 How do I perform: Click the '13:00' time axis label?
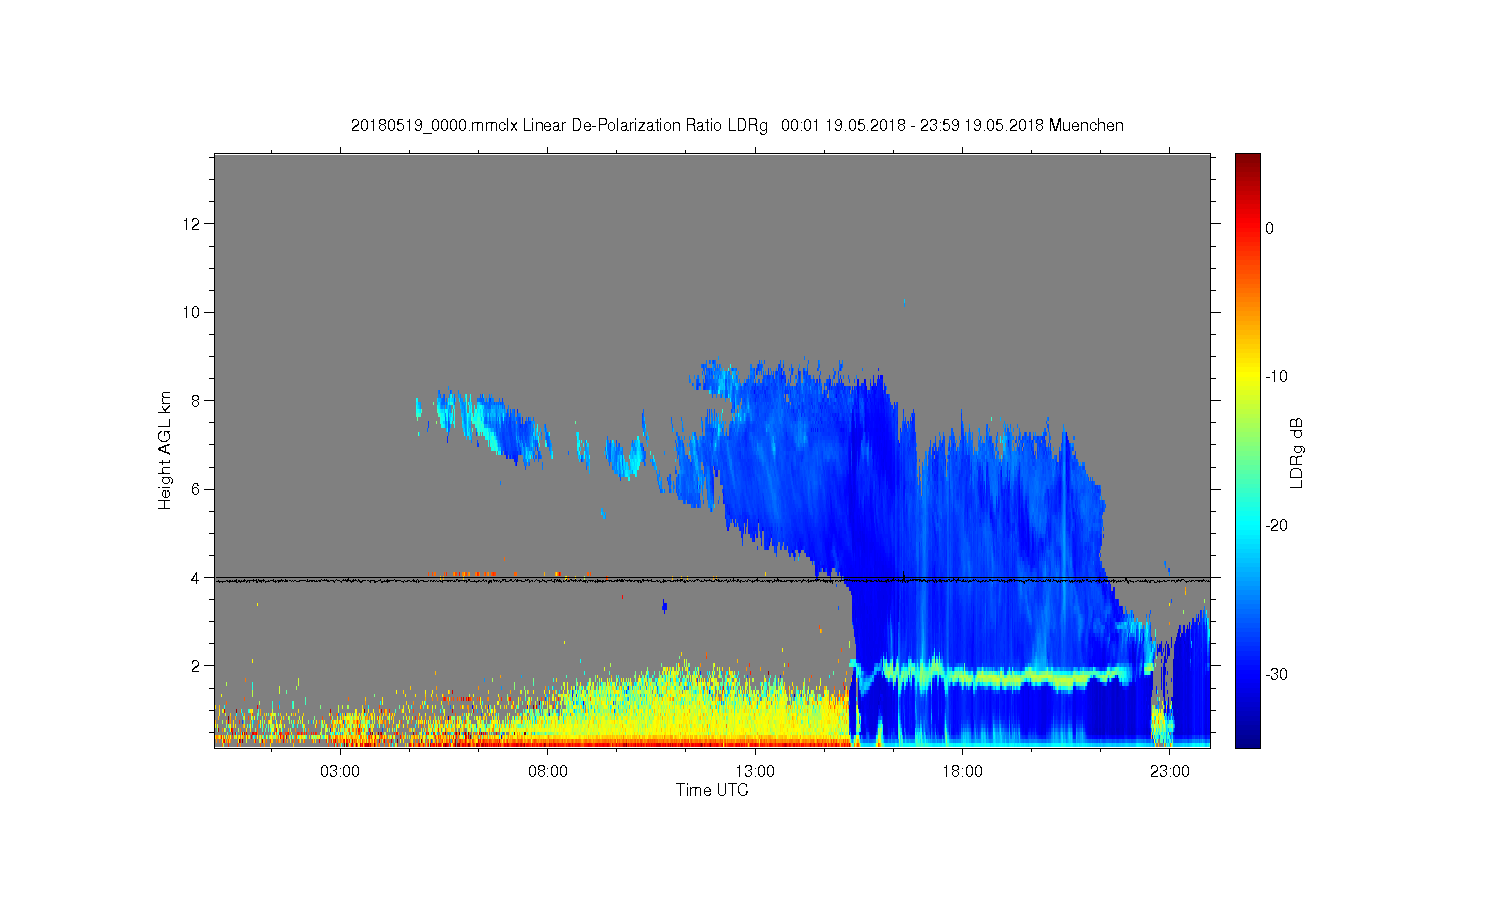click(x=755, y=772)
